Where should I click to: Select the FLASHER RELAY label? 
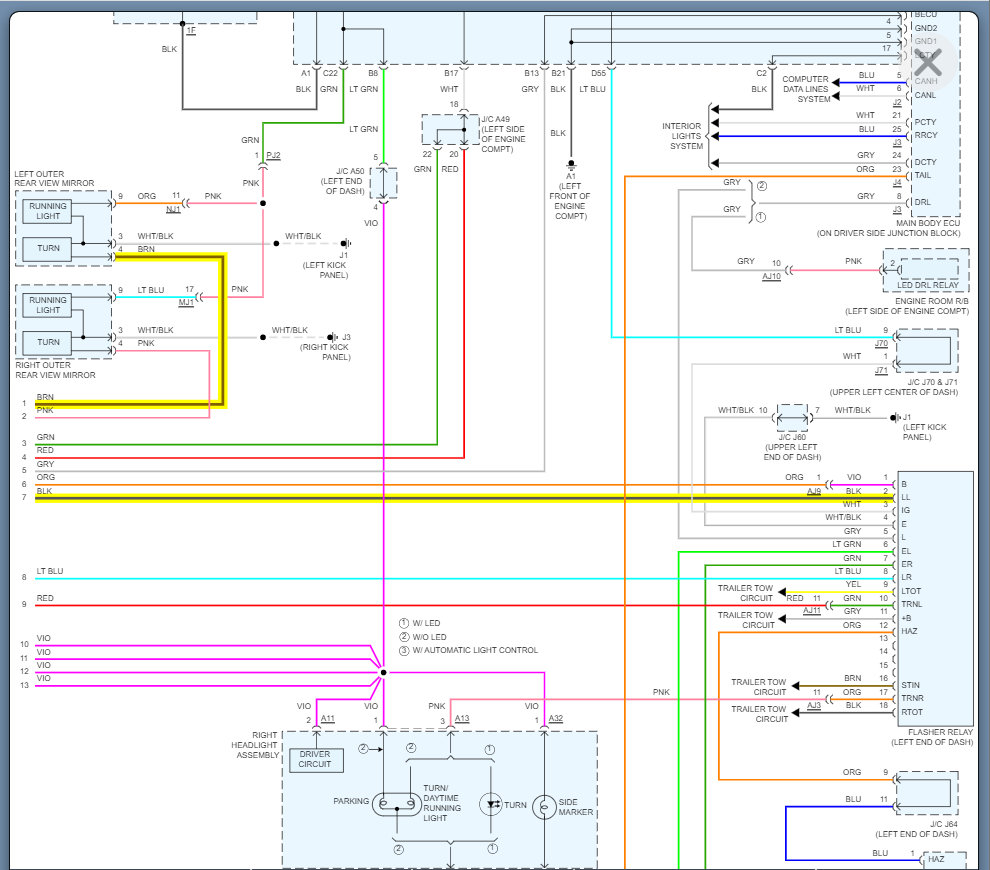(940, 732)
